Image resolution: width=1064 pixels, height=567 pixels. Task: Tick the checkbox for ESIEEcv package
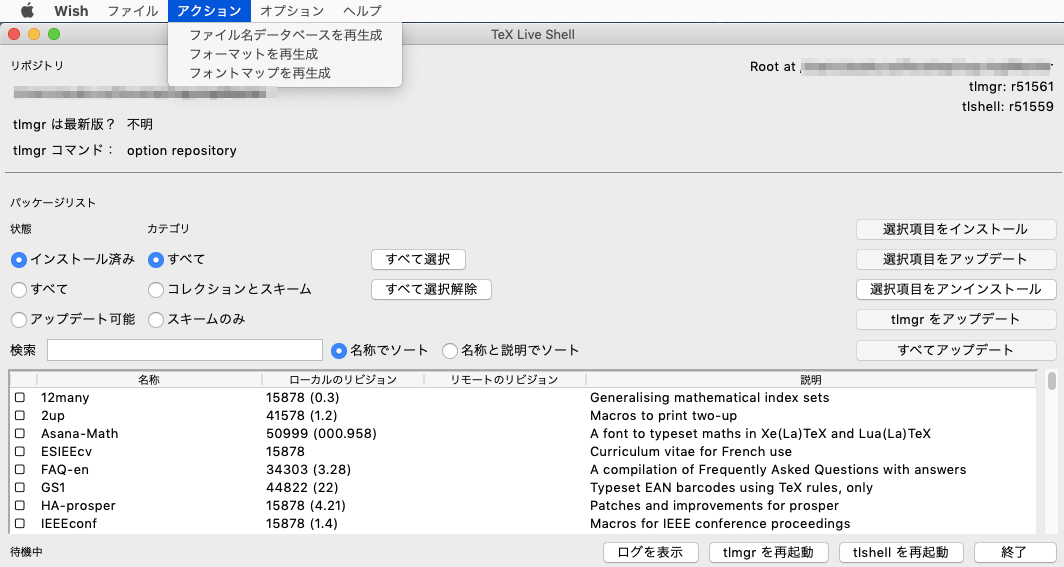20,451
